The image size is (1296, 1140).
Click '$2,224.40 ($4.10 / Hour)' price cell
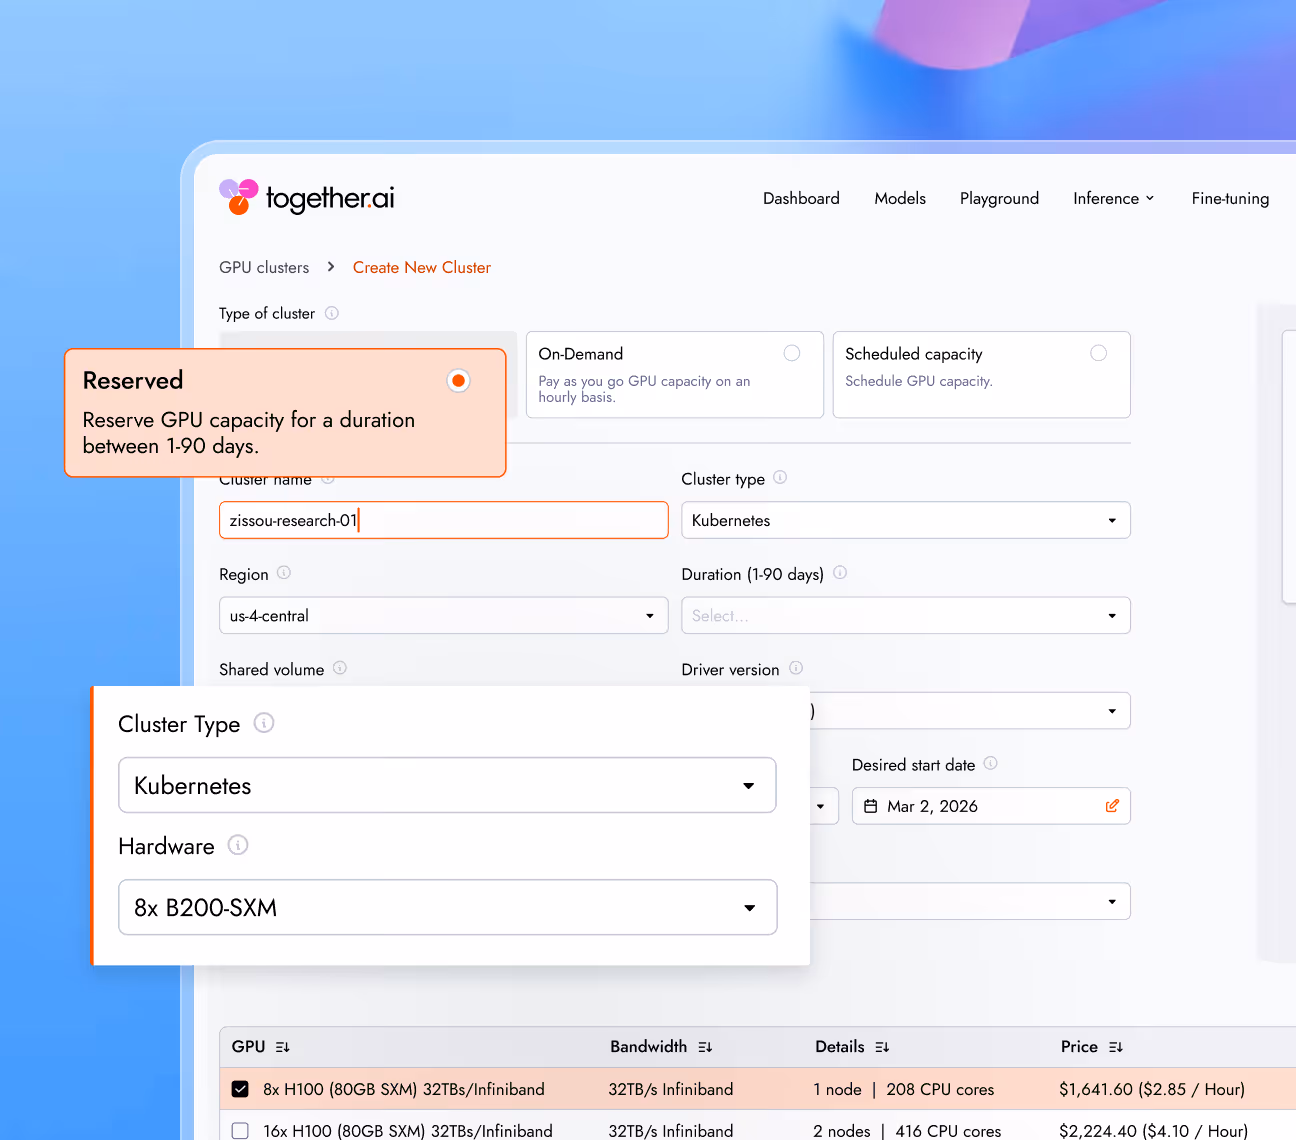1154,1131
